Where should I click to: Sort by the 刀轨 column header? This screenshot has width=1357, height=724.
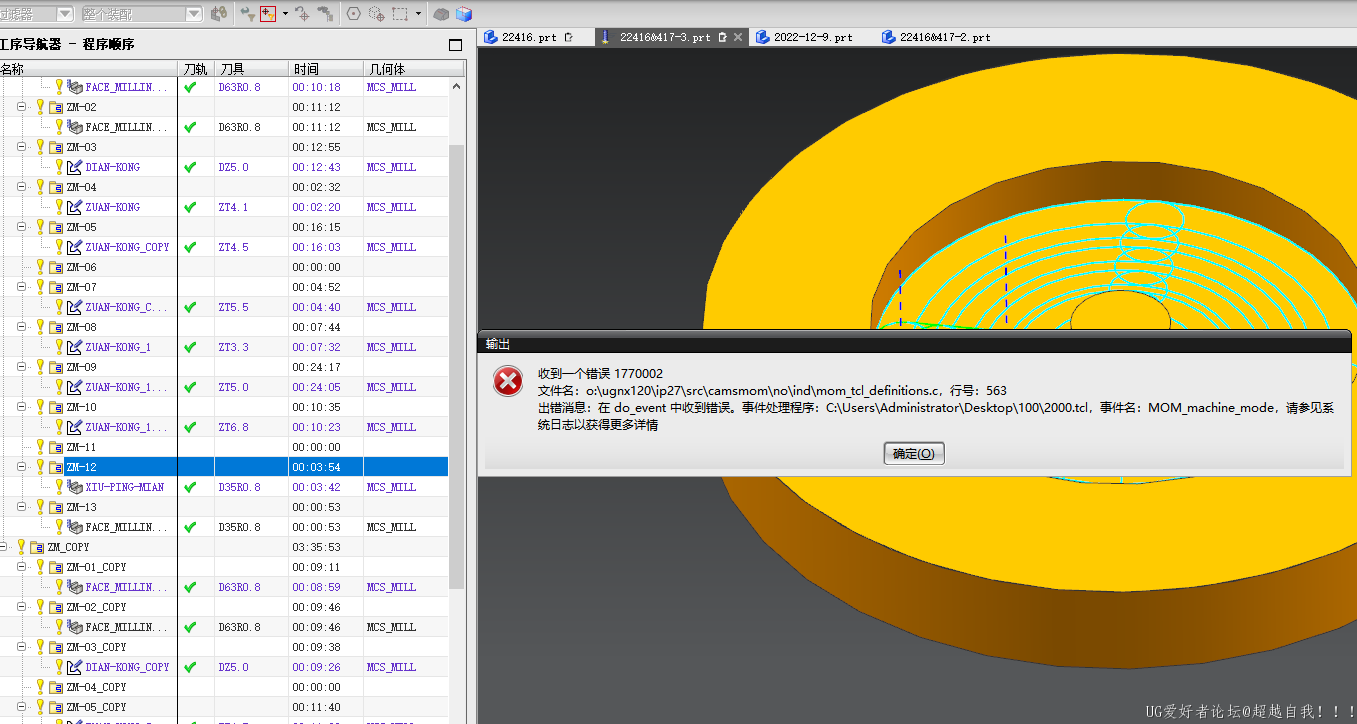196,69
